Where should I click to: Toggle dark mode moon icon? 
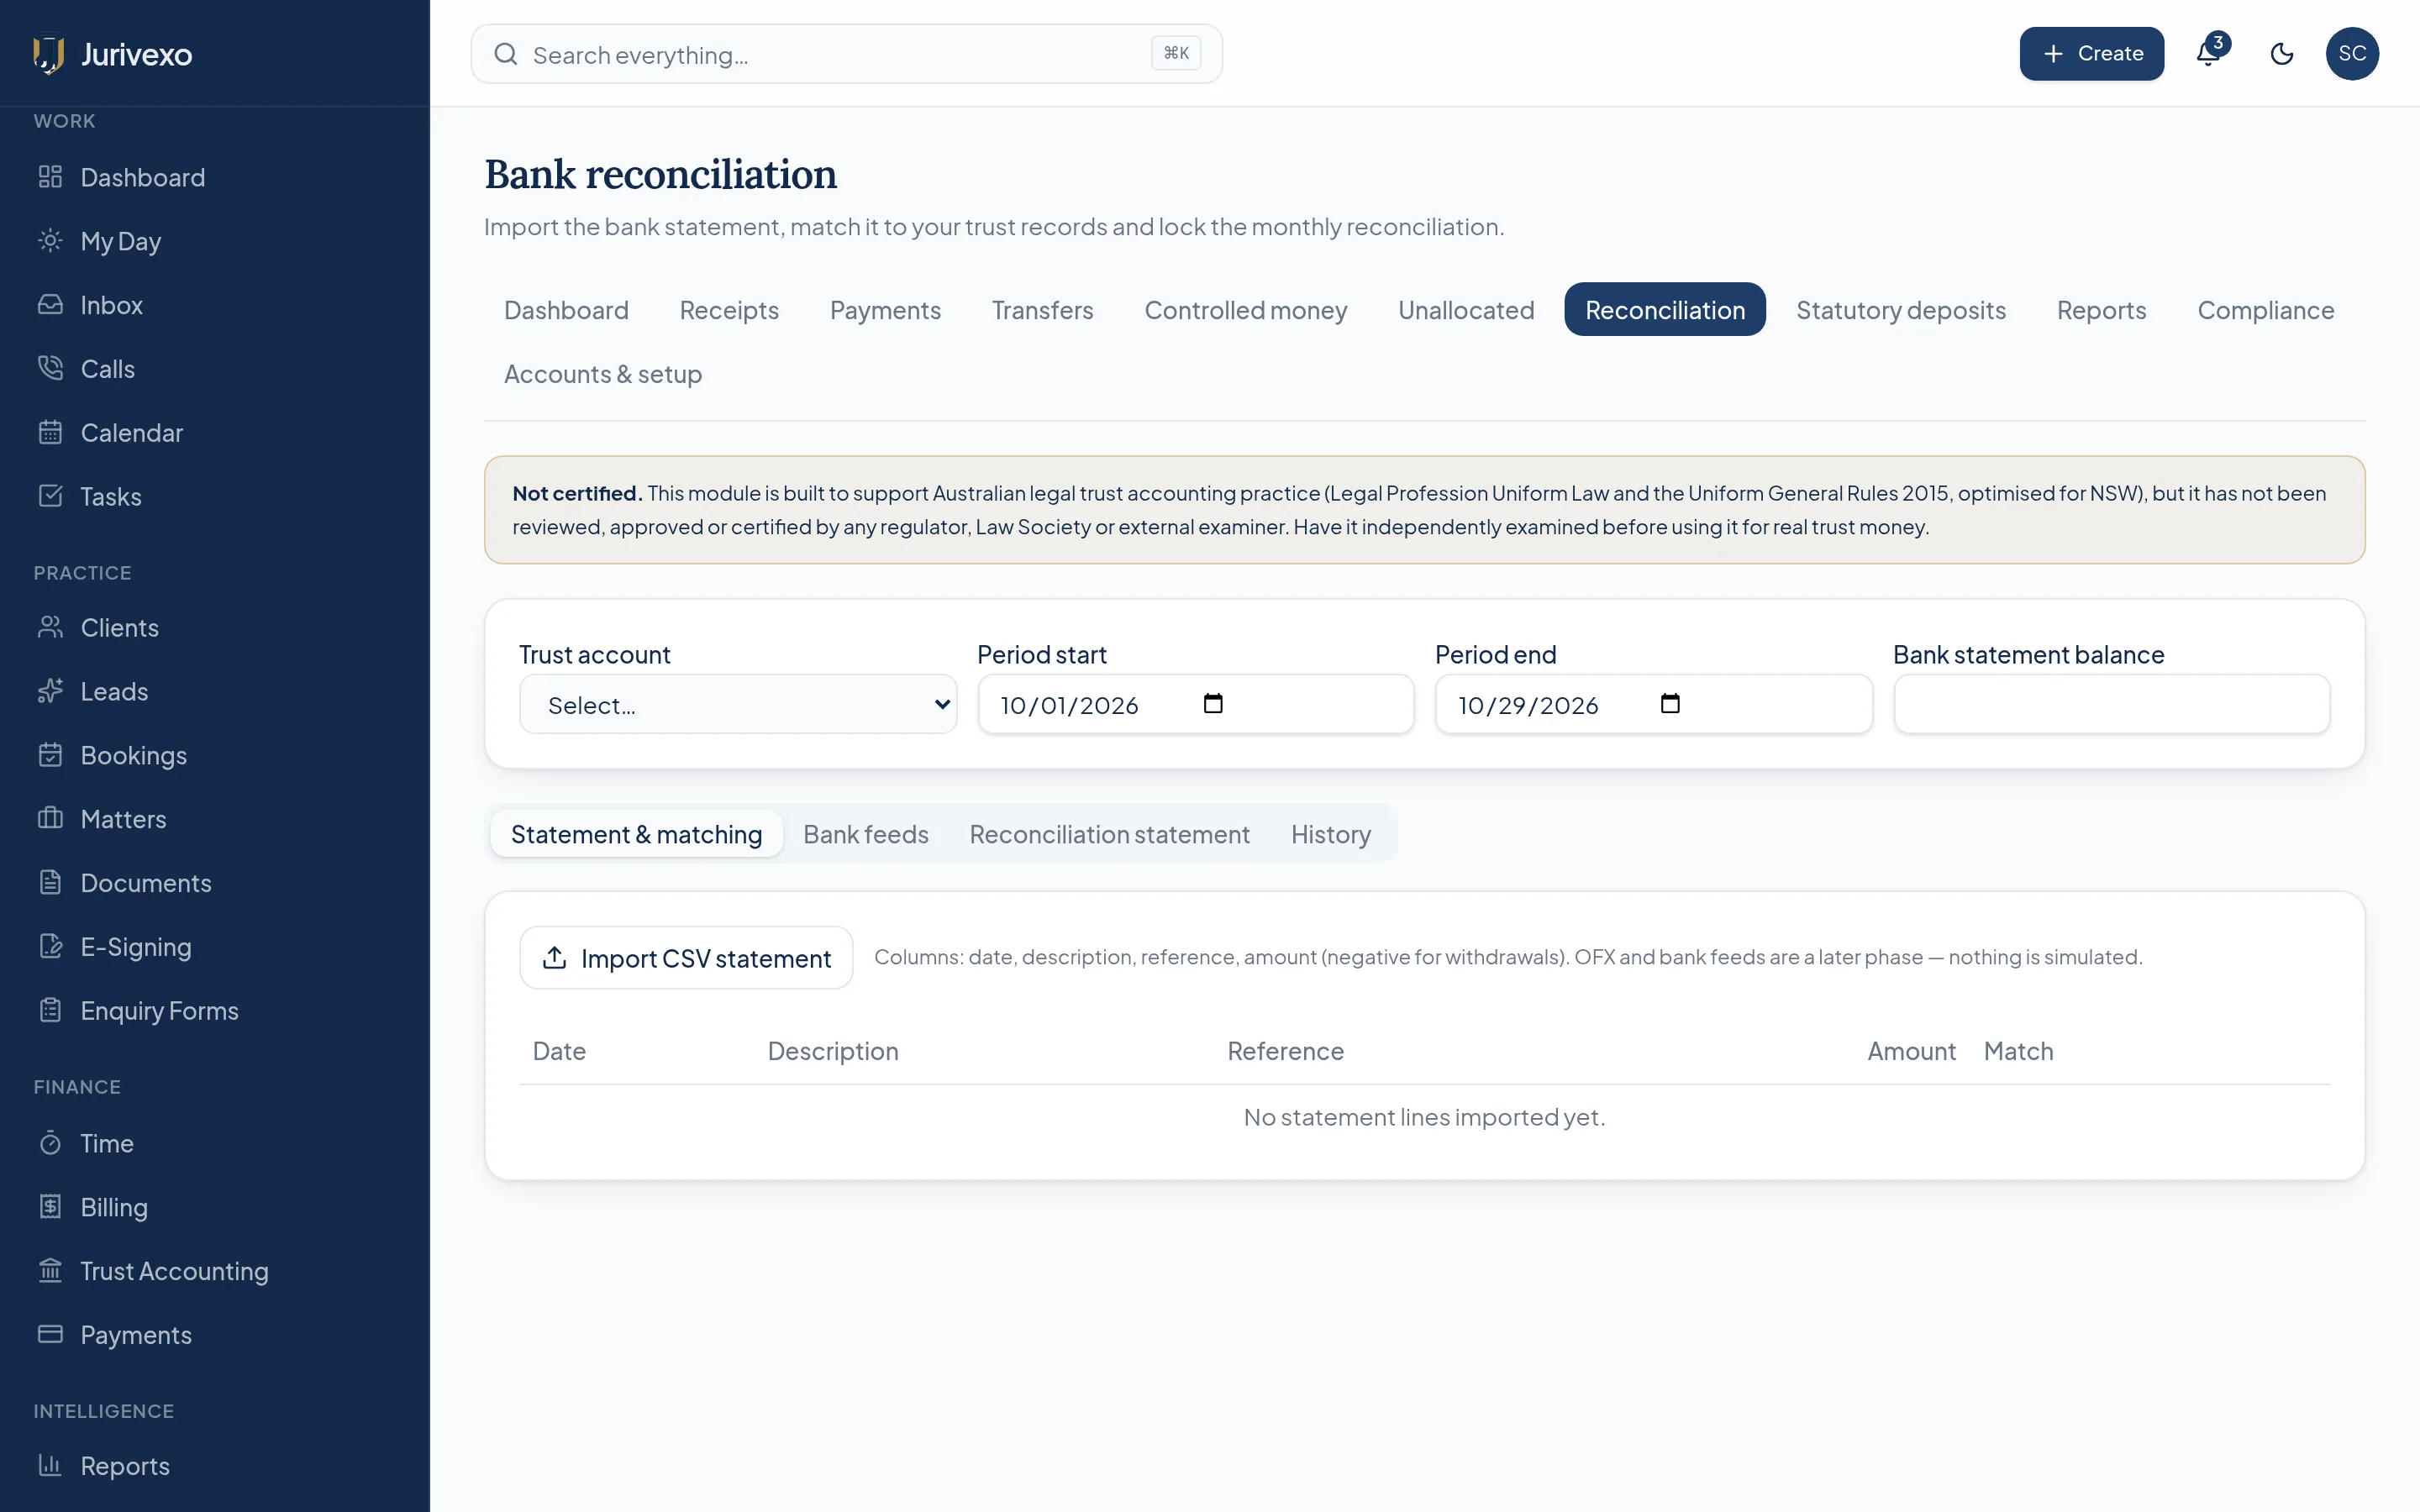point(2282,54)
